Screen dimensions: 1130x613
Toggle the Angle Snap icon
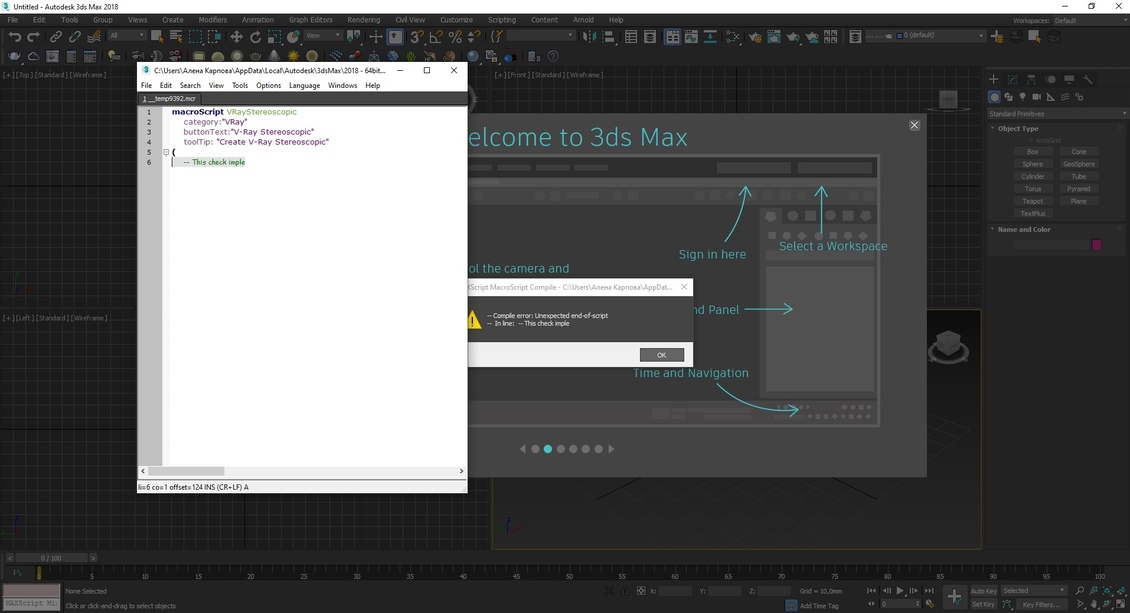(x=435, y=37)
